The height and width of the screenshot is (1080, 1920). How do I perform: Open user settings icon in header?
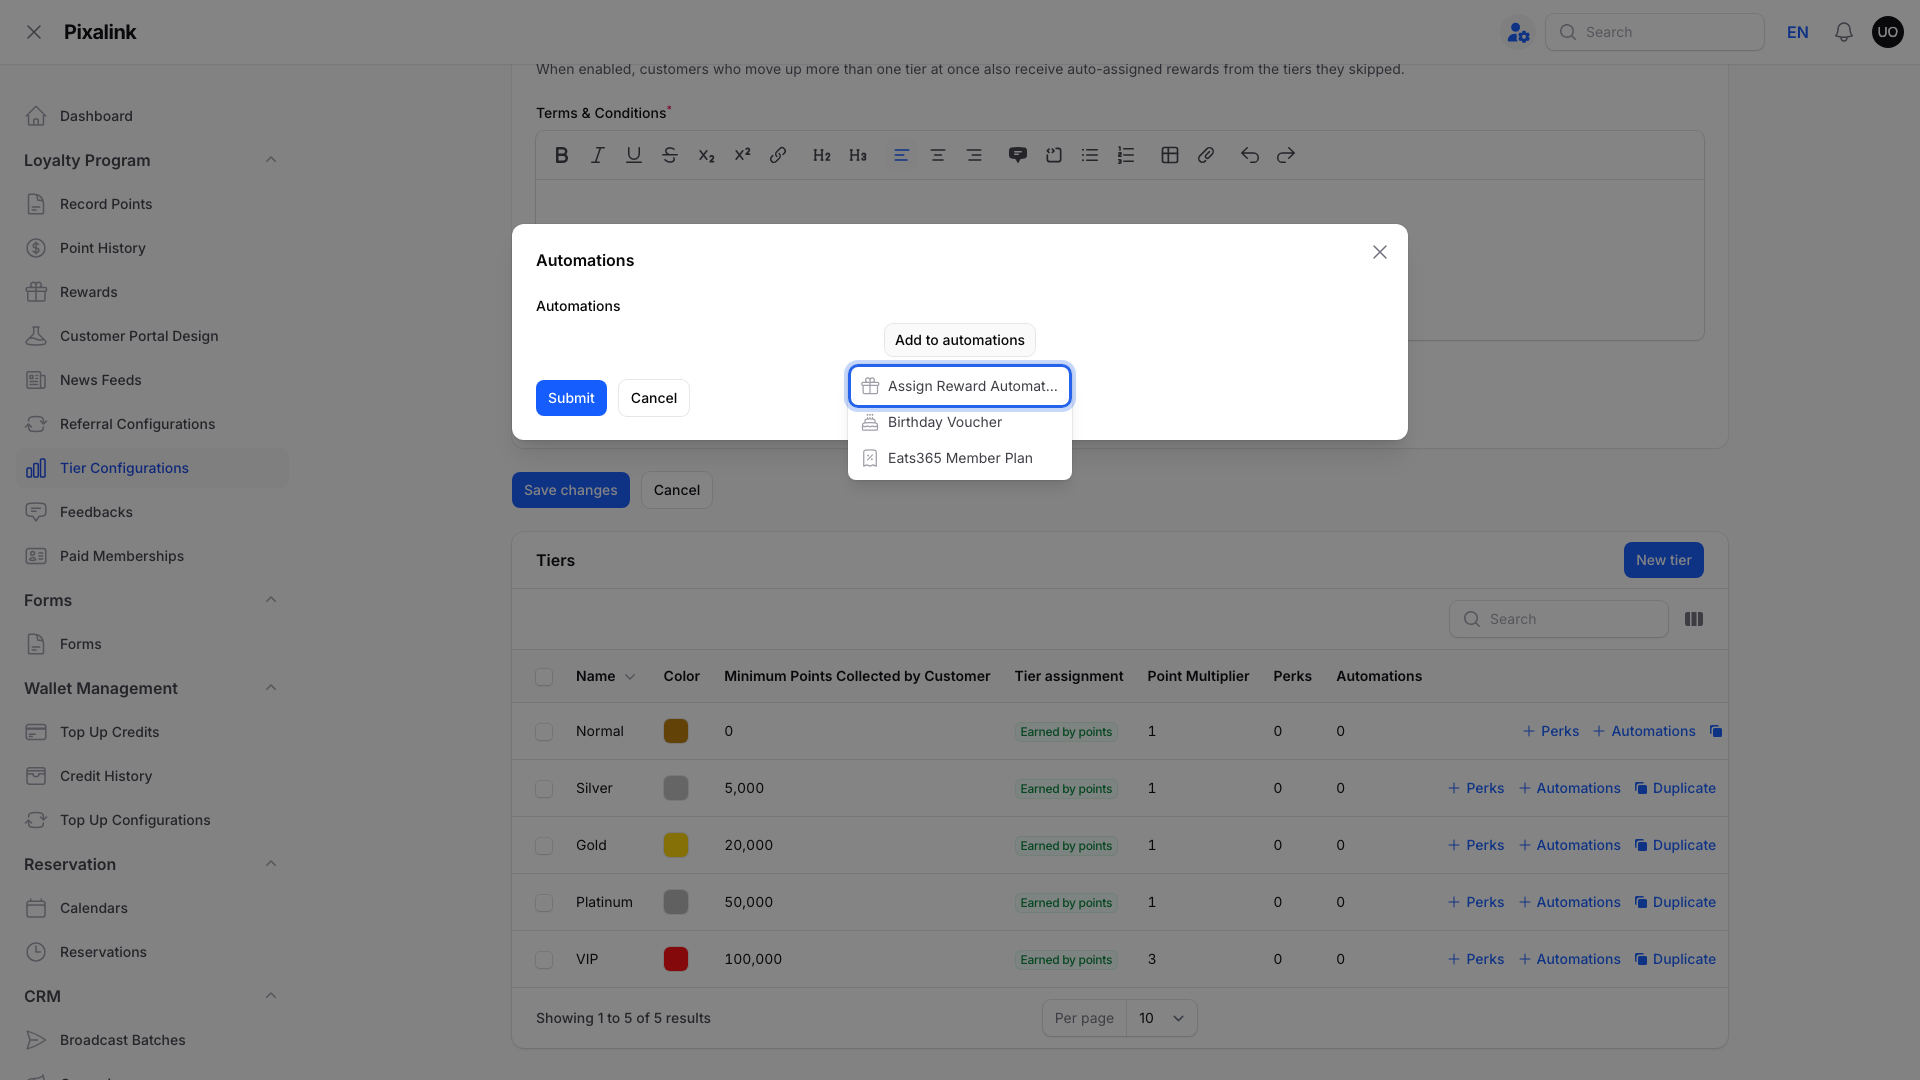click(1518, 32)
